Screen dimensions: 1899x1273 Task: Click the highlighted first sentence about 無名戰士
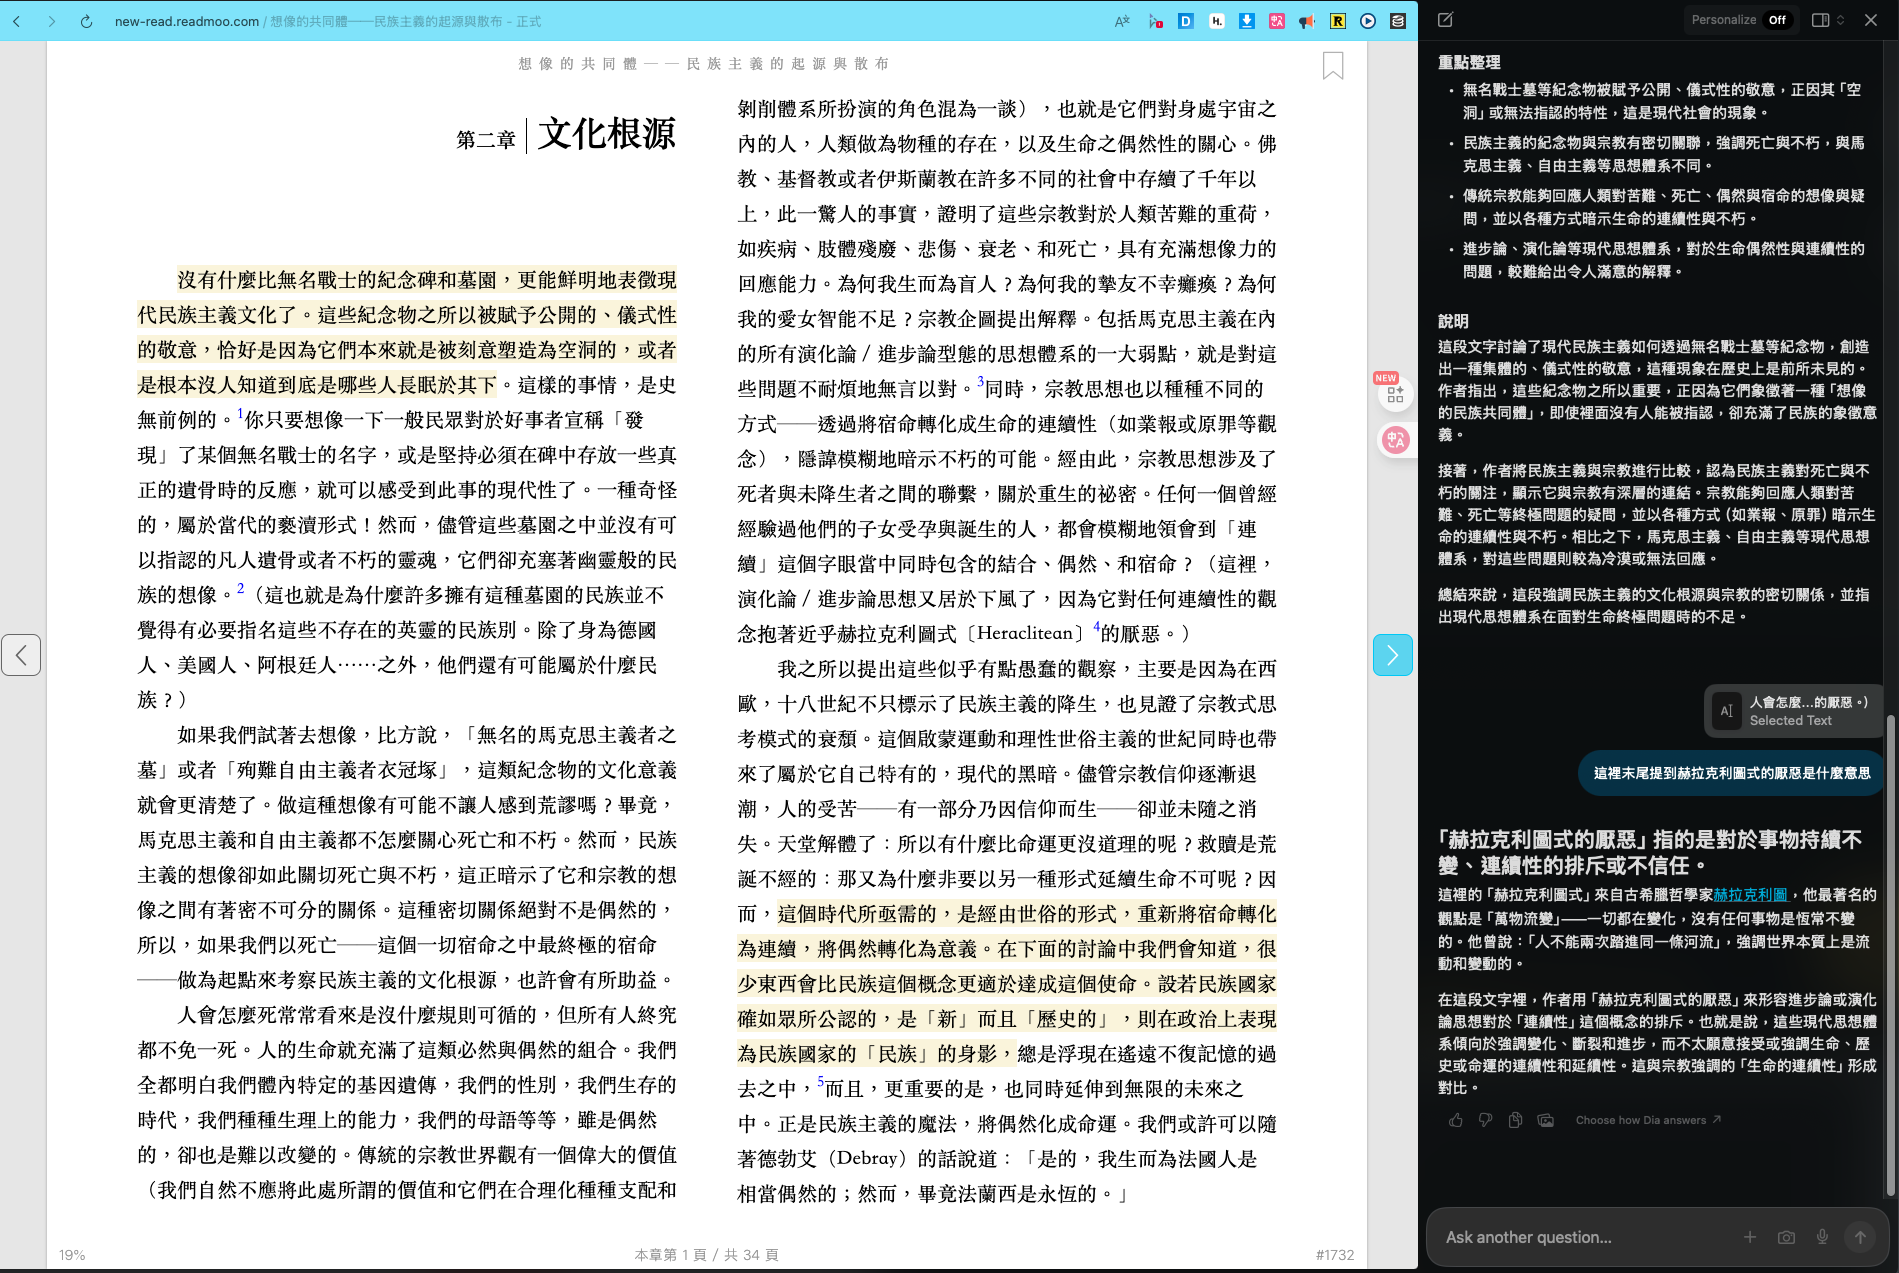click(407, 332)
